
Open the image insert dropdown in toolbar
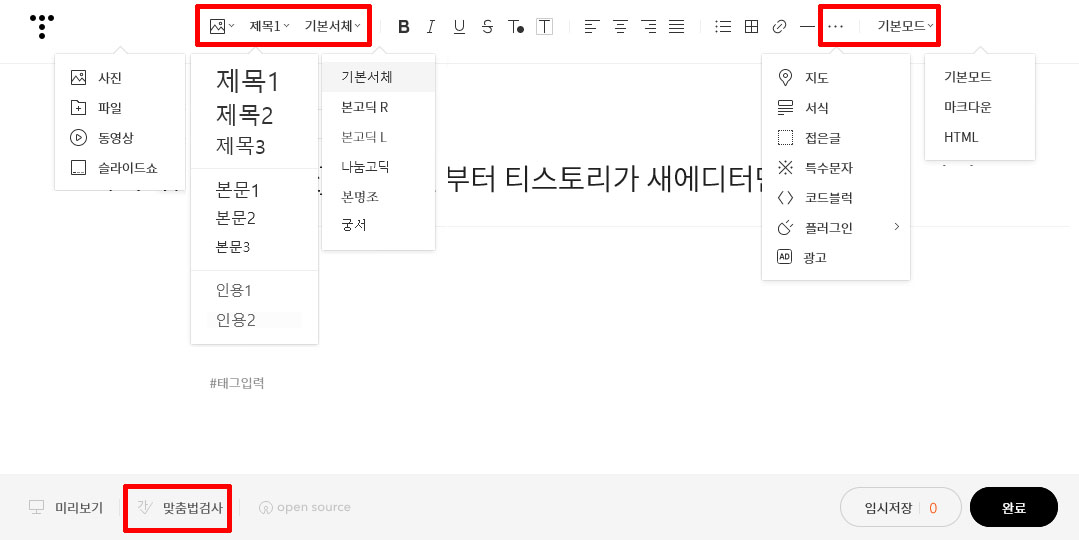click(222, 26)
